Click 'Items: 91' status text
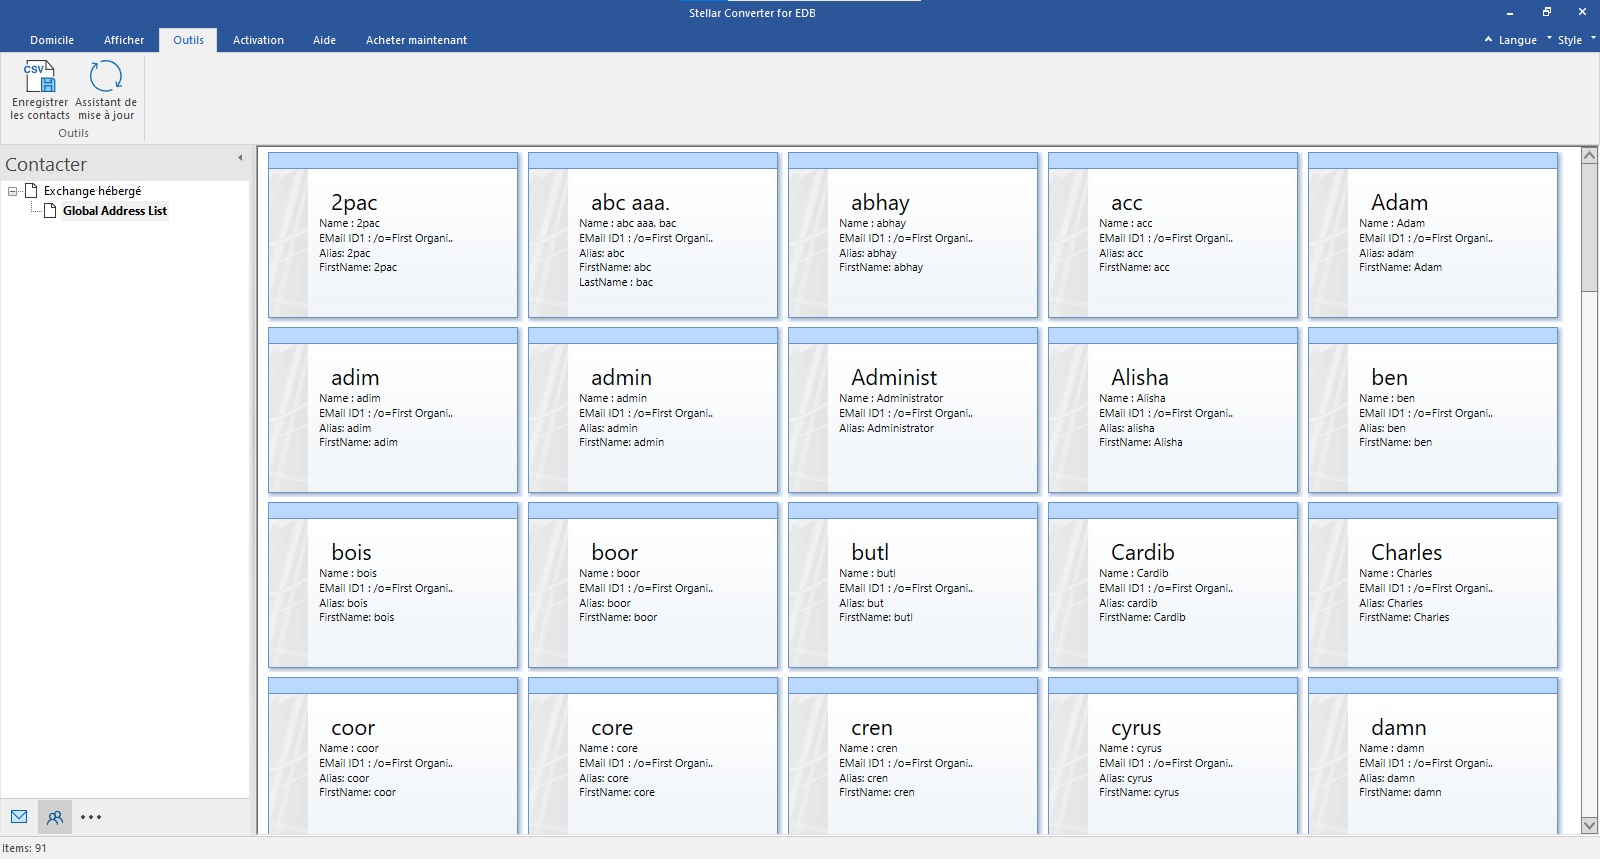Image resolution: width=1600 pixels, height=859 pixels. tap(24, 848)
